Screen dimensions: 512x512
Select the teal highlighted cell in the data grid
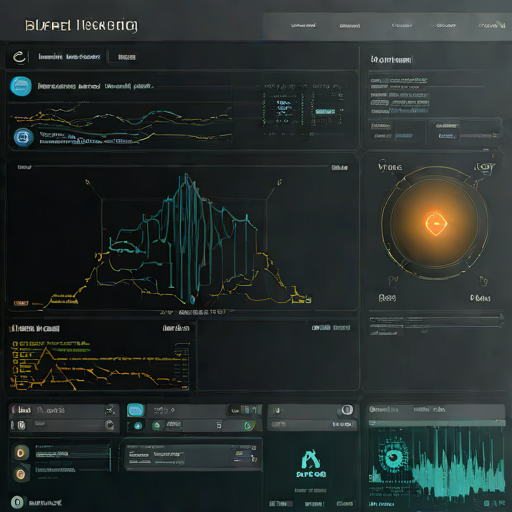point(325,112)
